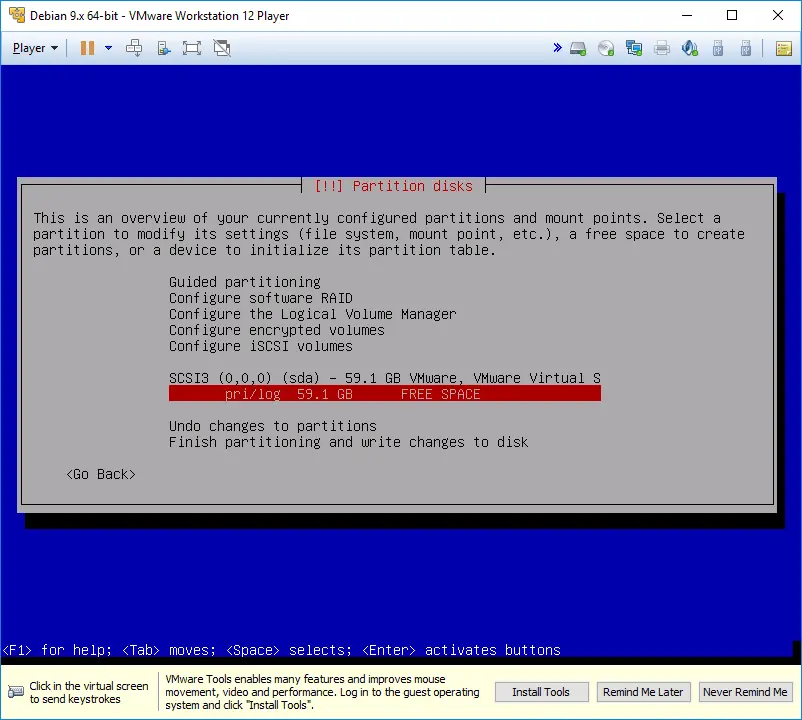The height and width of the screenshot is (720, 802).
Task: Click the network adapter device icon
Action: pyautogui.click(x=634, y=49)
